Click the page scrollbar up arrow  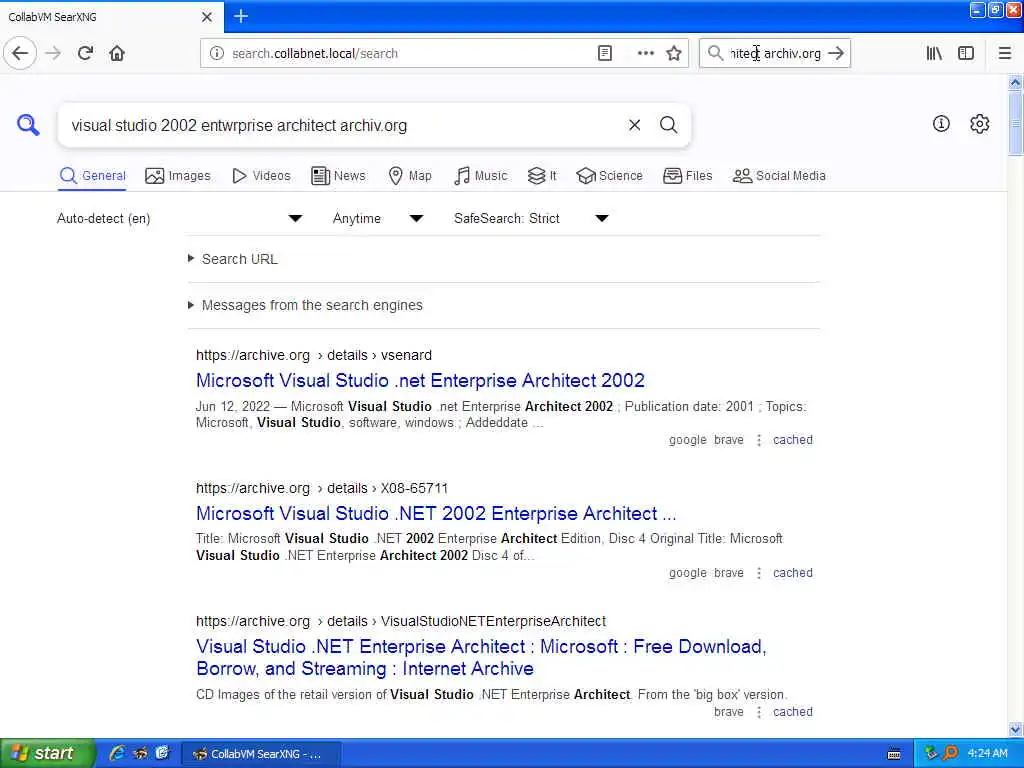(x=1015, y=83)
